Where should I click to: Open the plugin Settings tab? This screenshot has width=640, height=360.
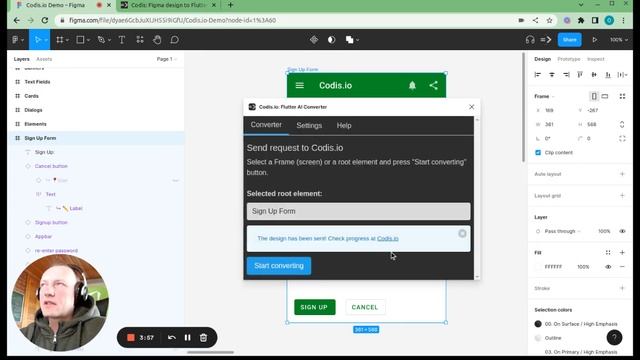[309, 126]
